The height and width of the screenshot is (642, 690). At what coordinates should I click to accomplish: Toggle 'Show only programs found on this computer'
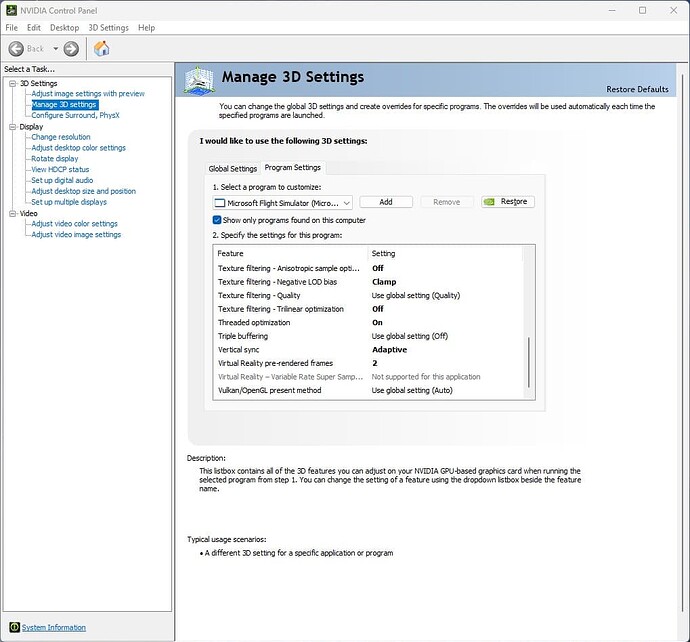pyautogui.click(x=217, y=220)
